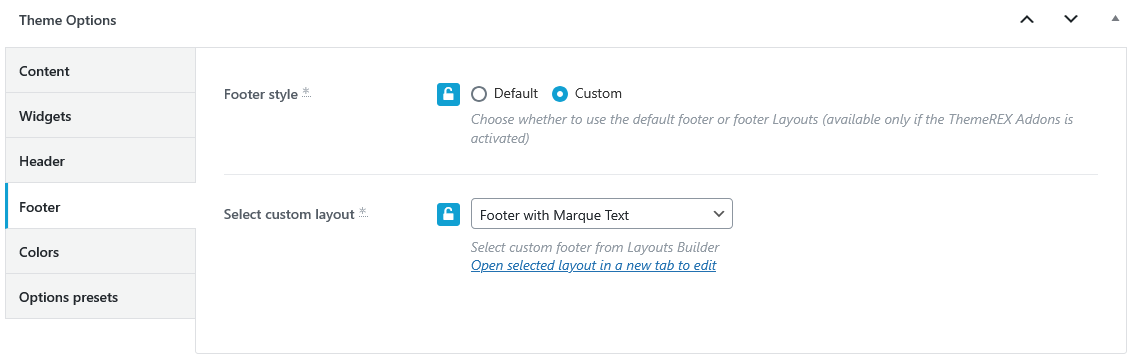Open the Widgets tab
The image size is (1132, 361).
[100, 116]
